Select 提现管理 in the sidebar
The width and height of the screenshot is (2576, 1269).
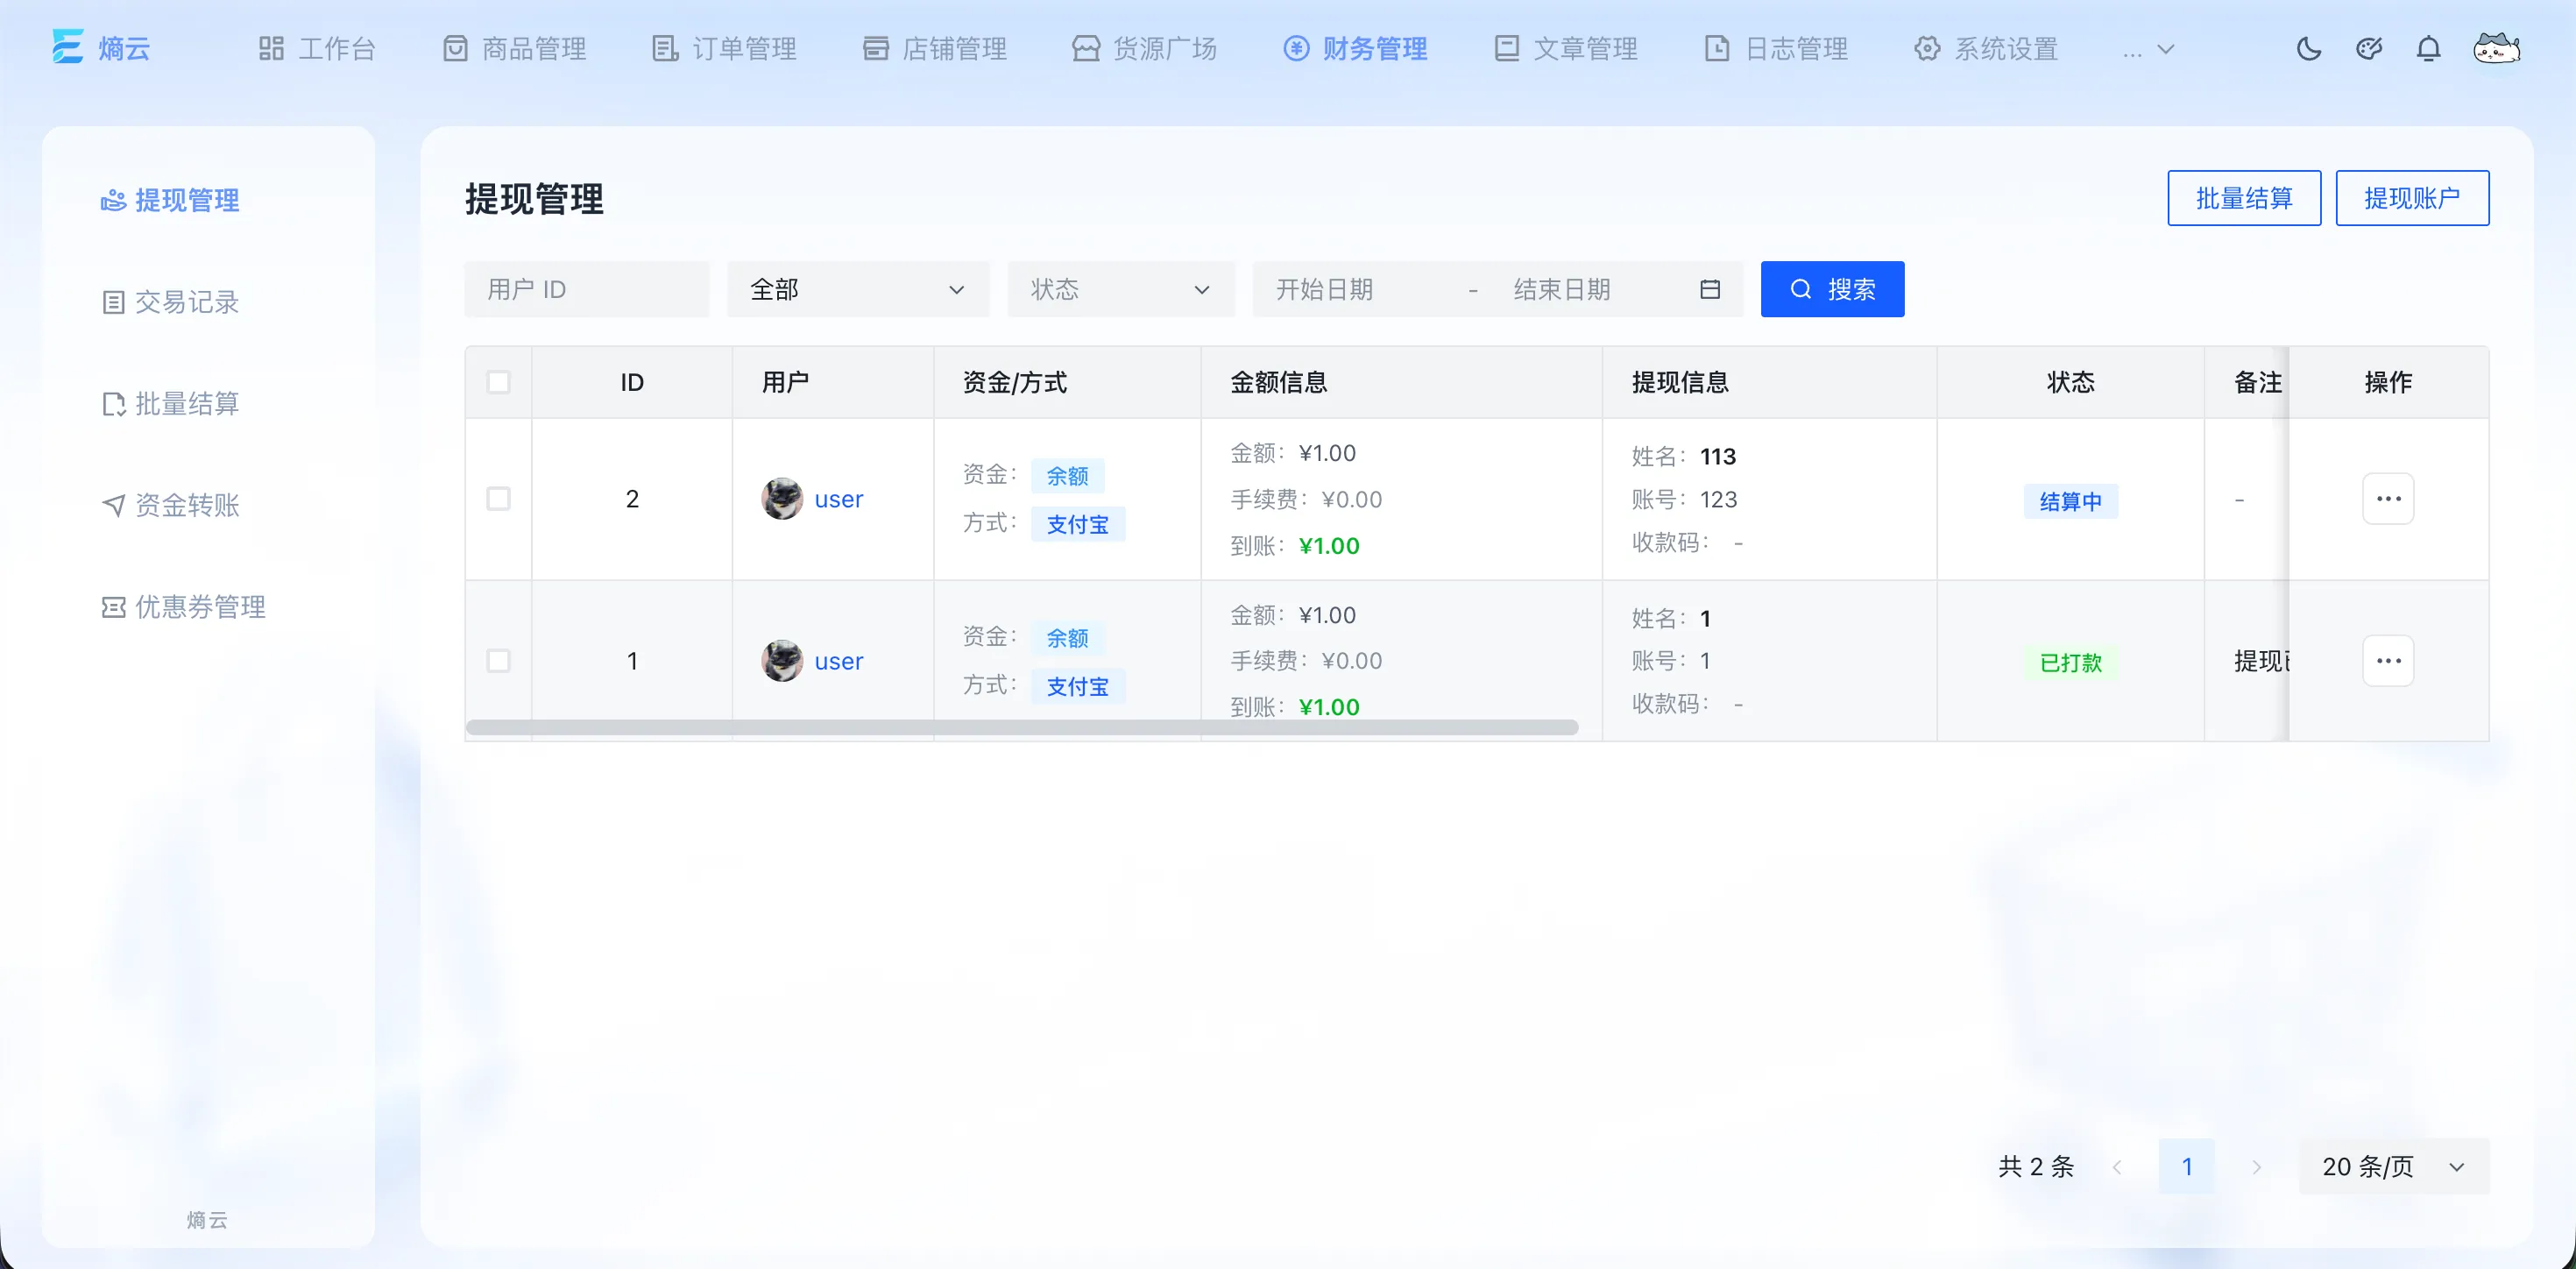[170, 200]
